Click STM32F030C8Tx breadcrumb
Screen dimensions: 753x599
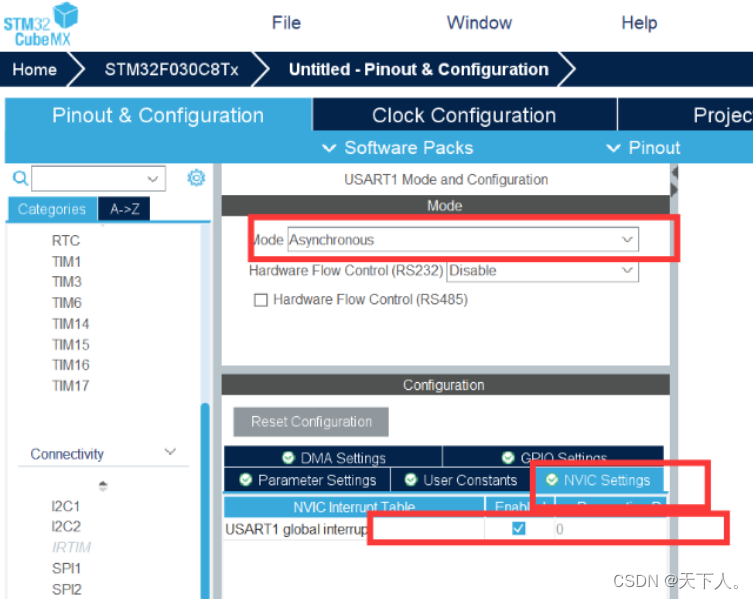171,69
